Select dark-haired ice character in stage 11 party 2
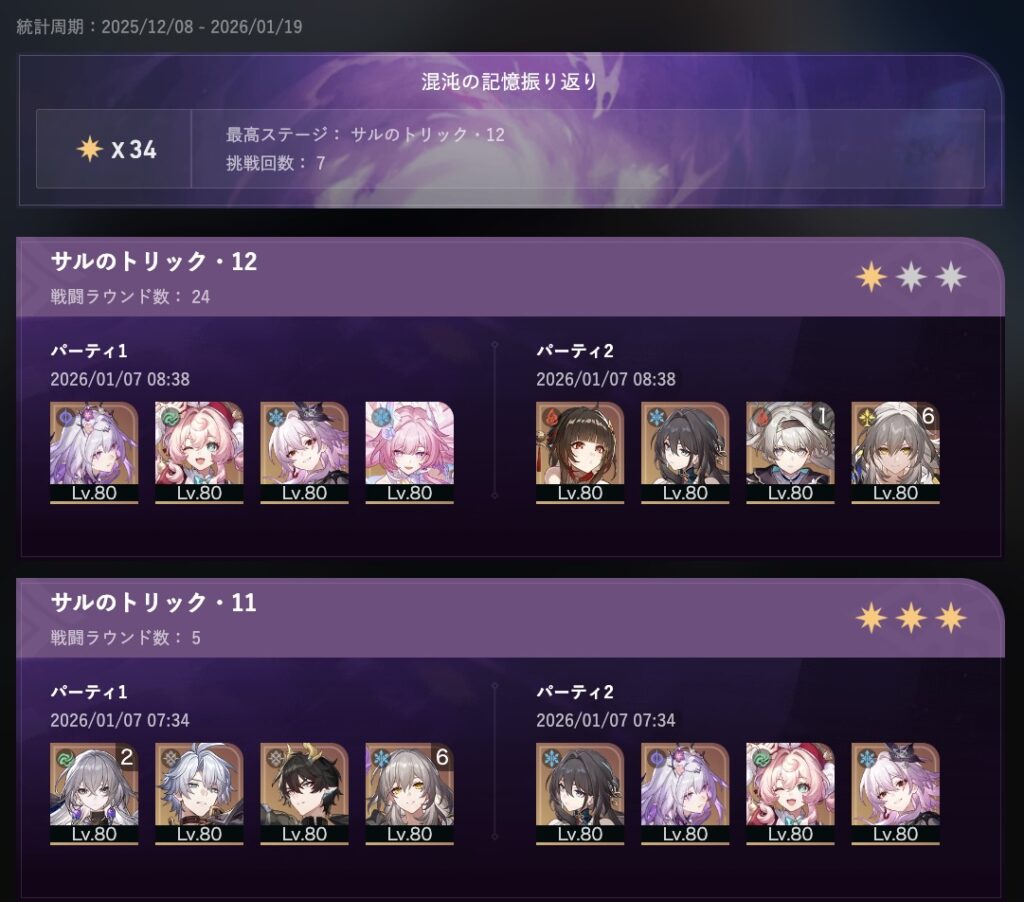Viewport: 1024px width, 902px height. click(x=580, y=794)
